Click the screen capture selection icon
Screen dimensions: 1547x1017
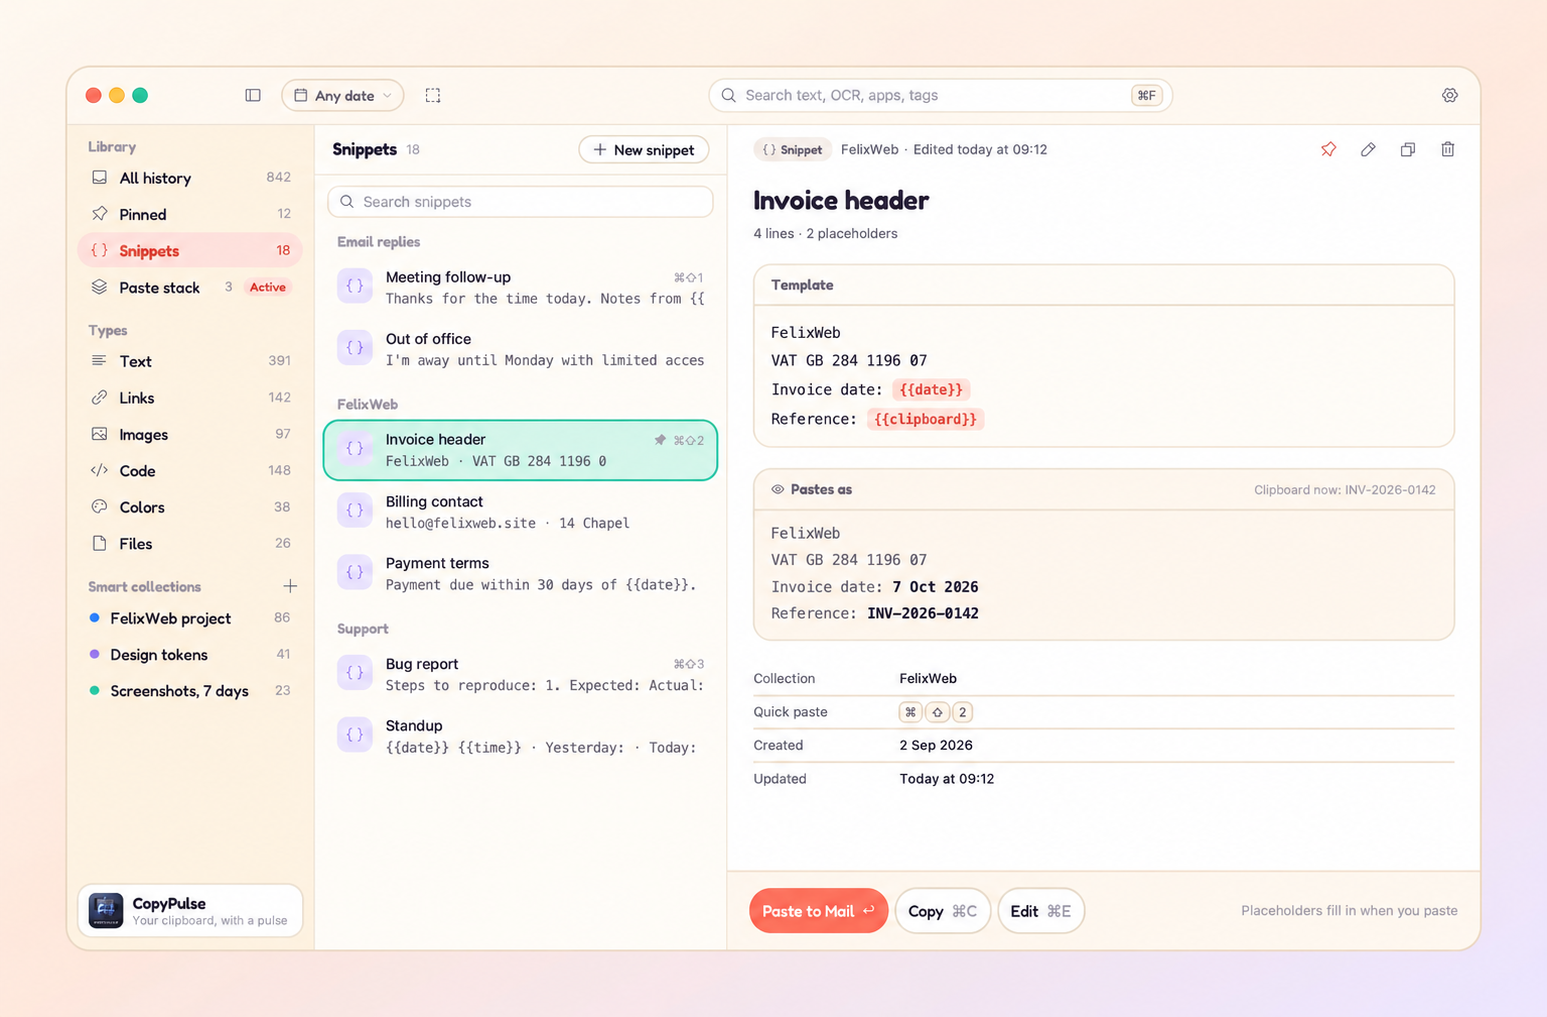(433, 95)
